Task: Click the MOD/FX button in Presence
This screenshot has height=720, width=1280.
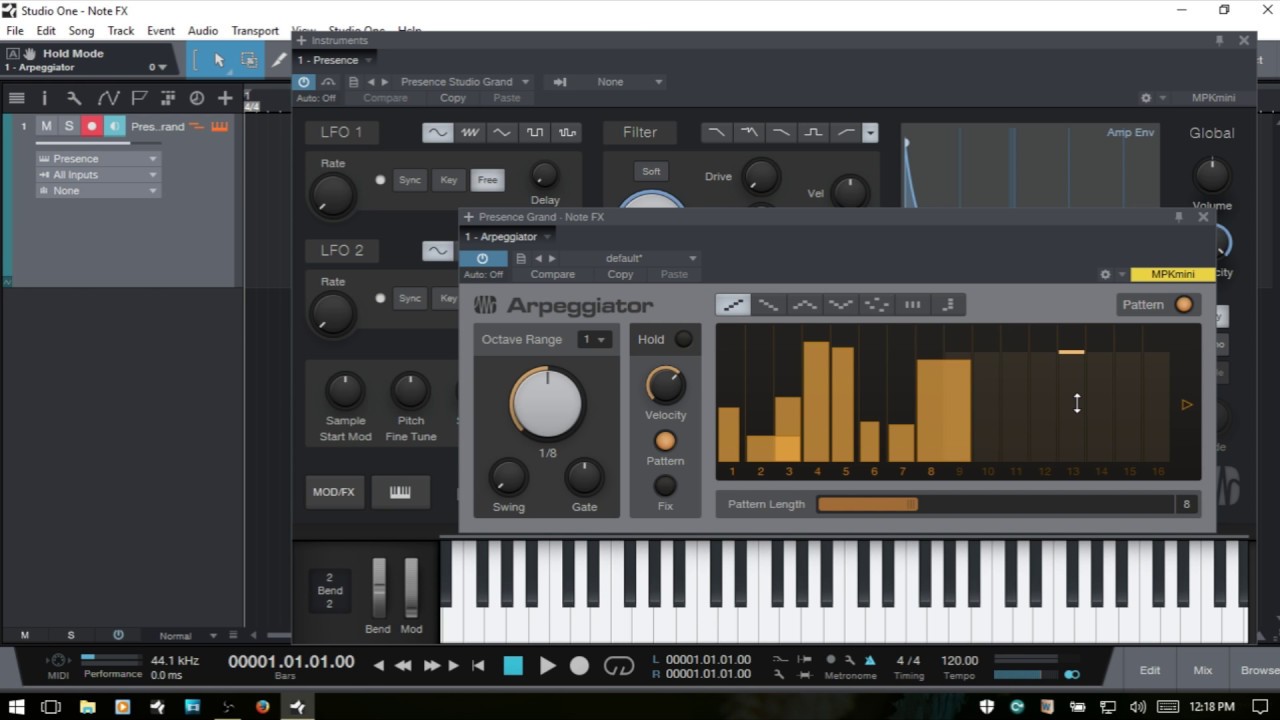Action: pyautogui.click(x=334, y=492)
